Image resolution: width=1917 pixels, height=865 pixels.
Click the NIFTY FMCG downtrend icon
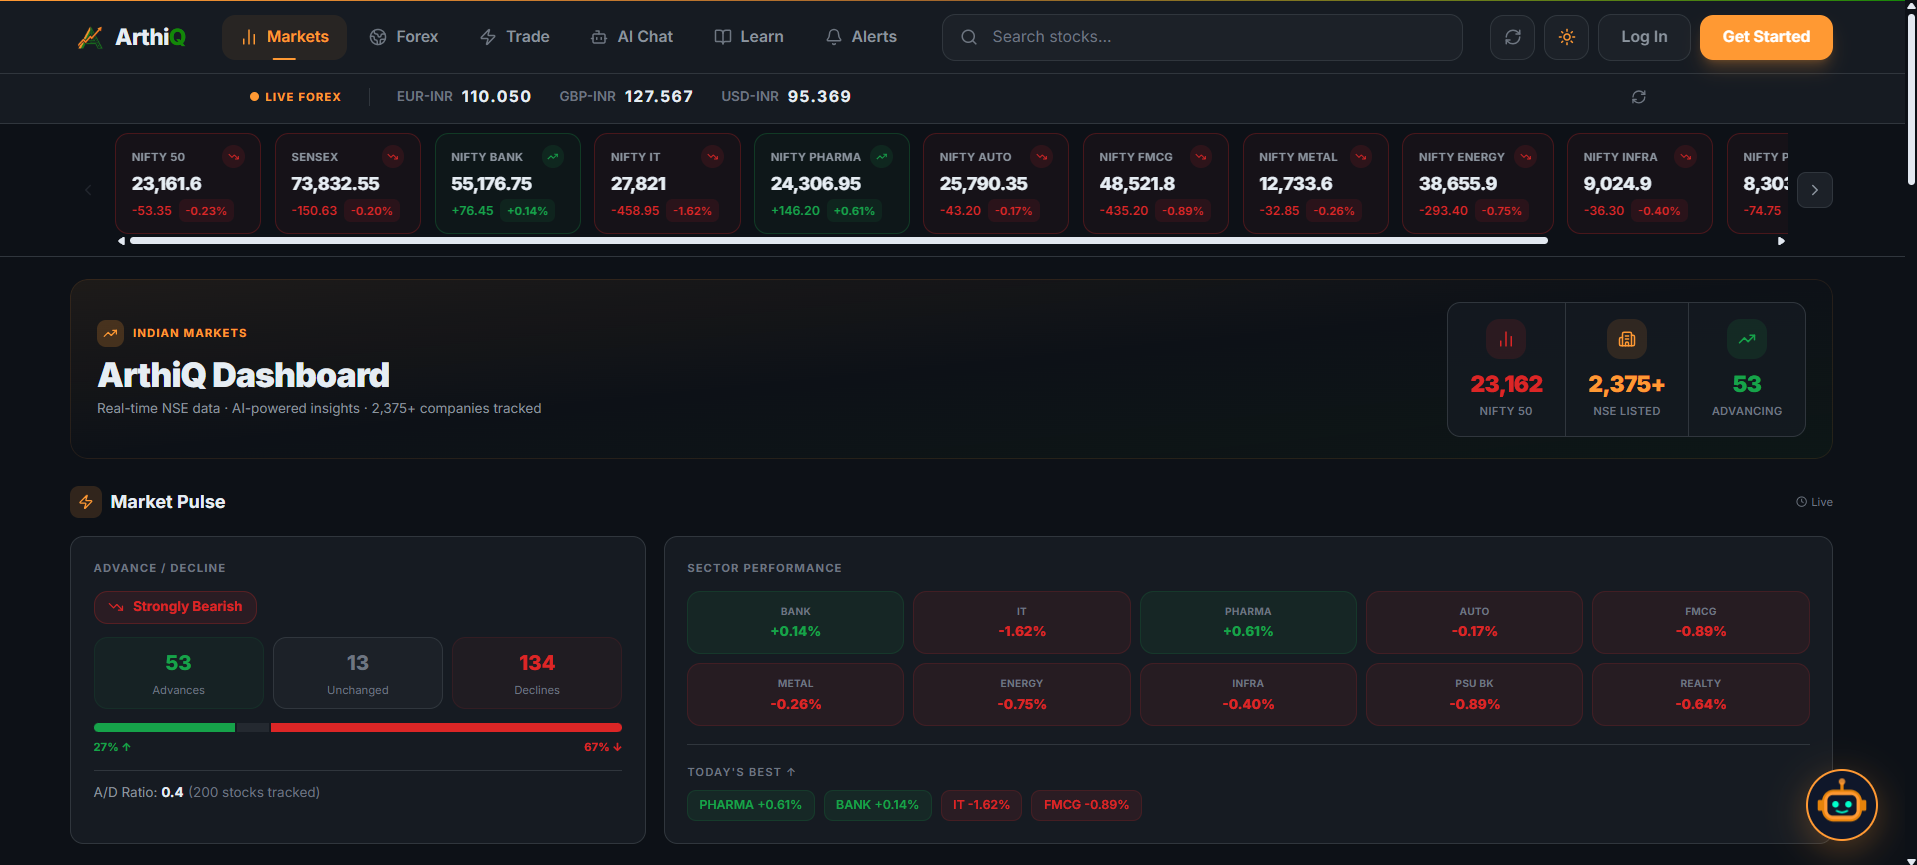(1201, 157)
